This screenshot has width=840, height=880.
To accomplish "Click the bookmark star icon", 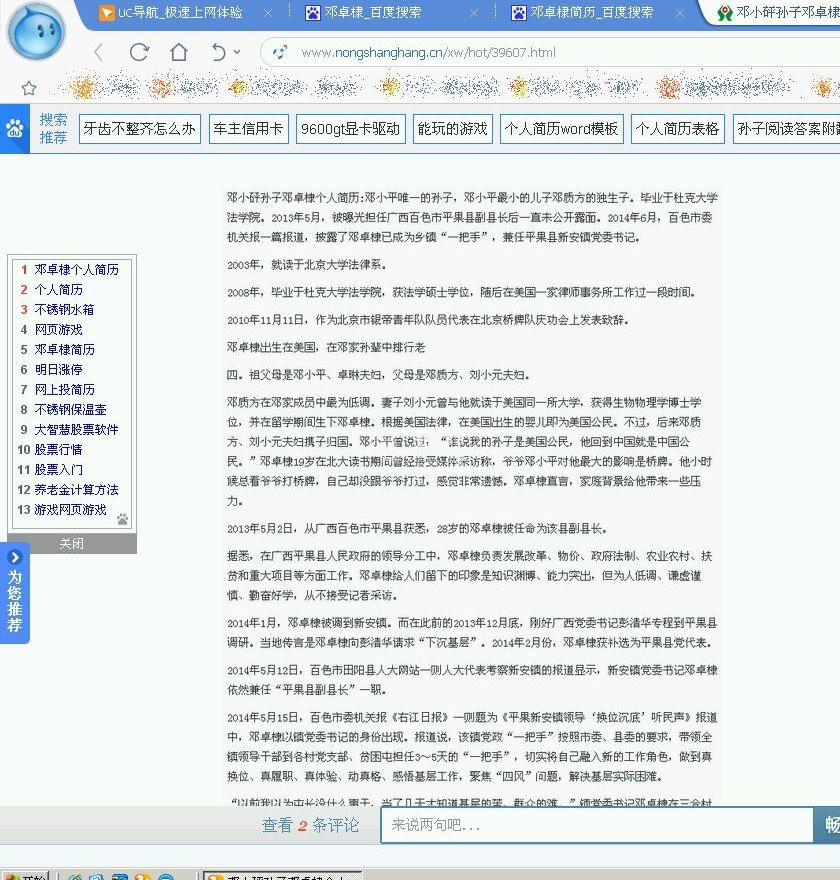I will click(x=29, y=88).
